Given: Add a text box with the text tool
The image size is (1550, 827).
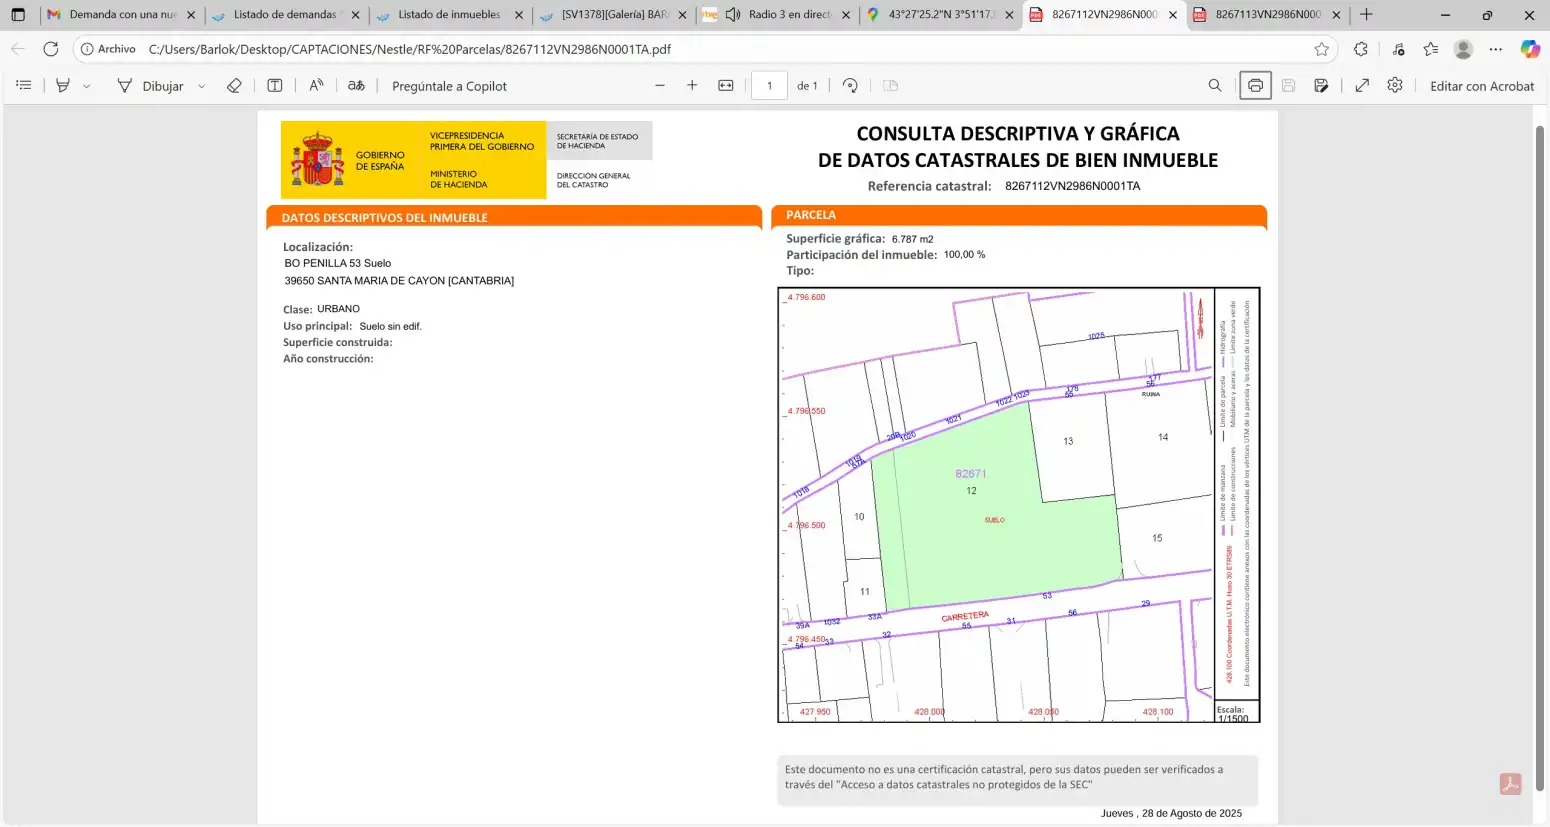Looking at the screenshot, I should click(x=275, y=86).
